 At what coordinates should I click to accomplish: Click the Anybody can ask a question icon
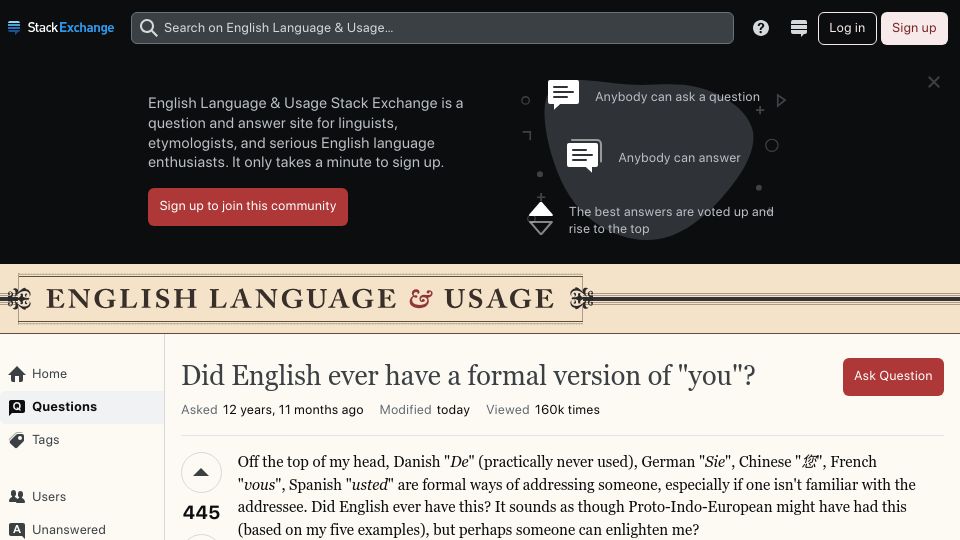pyautogui.click(x=563, y=94)
